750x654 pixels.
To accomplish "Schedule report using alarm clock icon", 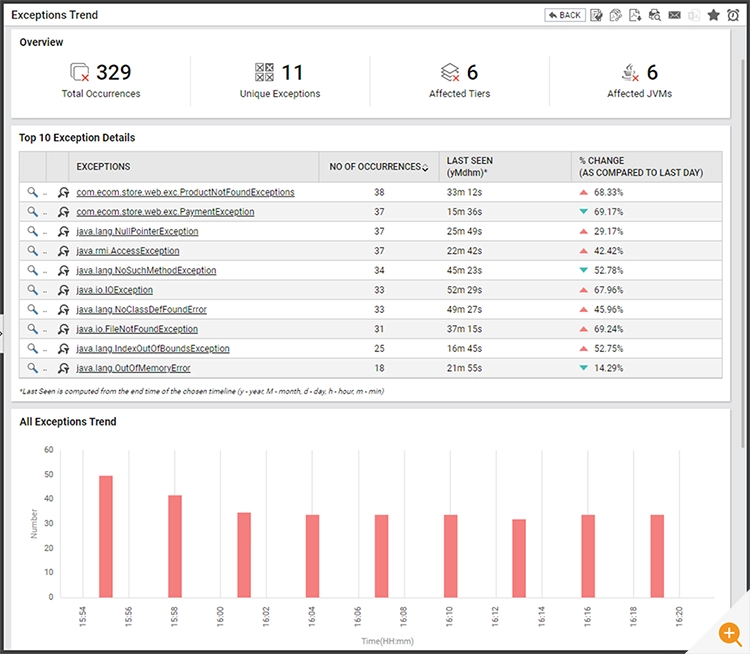I will click(x=733, y=15).
